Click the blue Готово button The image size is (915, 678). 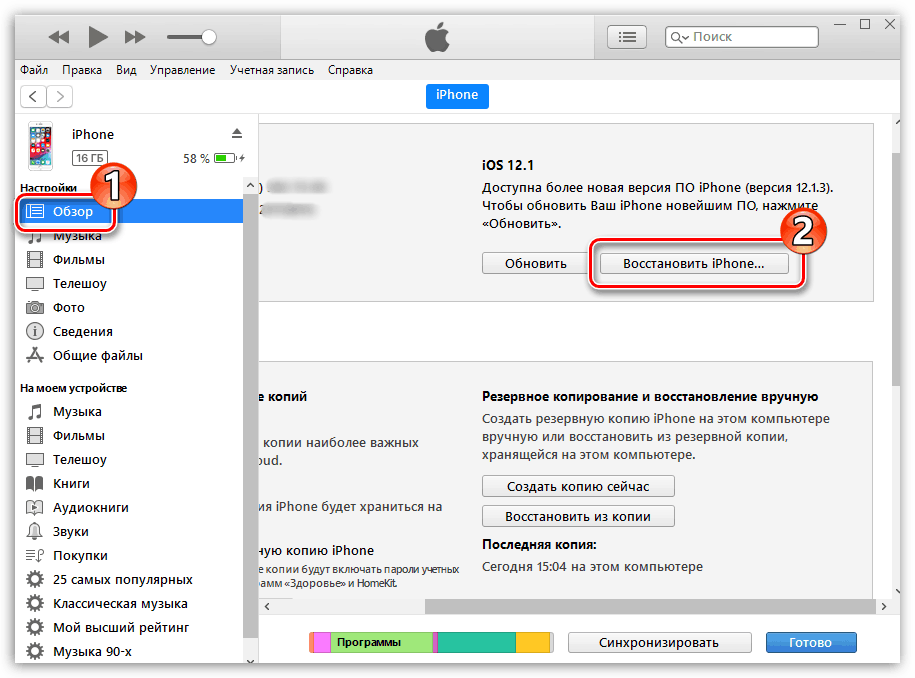tap(811, 642)
